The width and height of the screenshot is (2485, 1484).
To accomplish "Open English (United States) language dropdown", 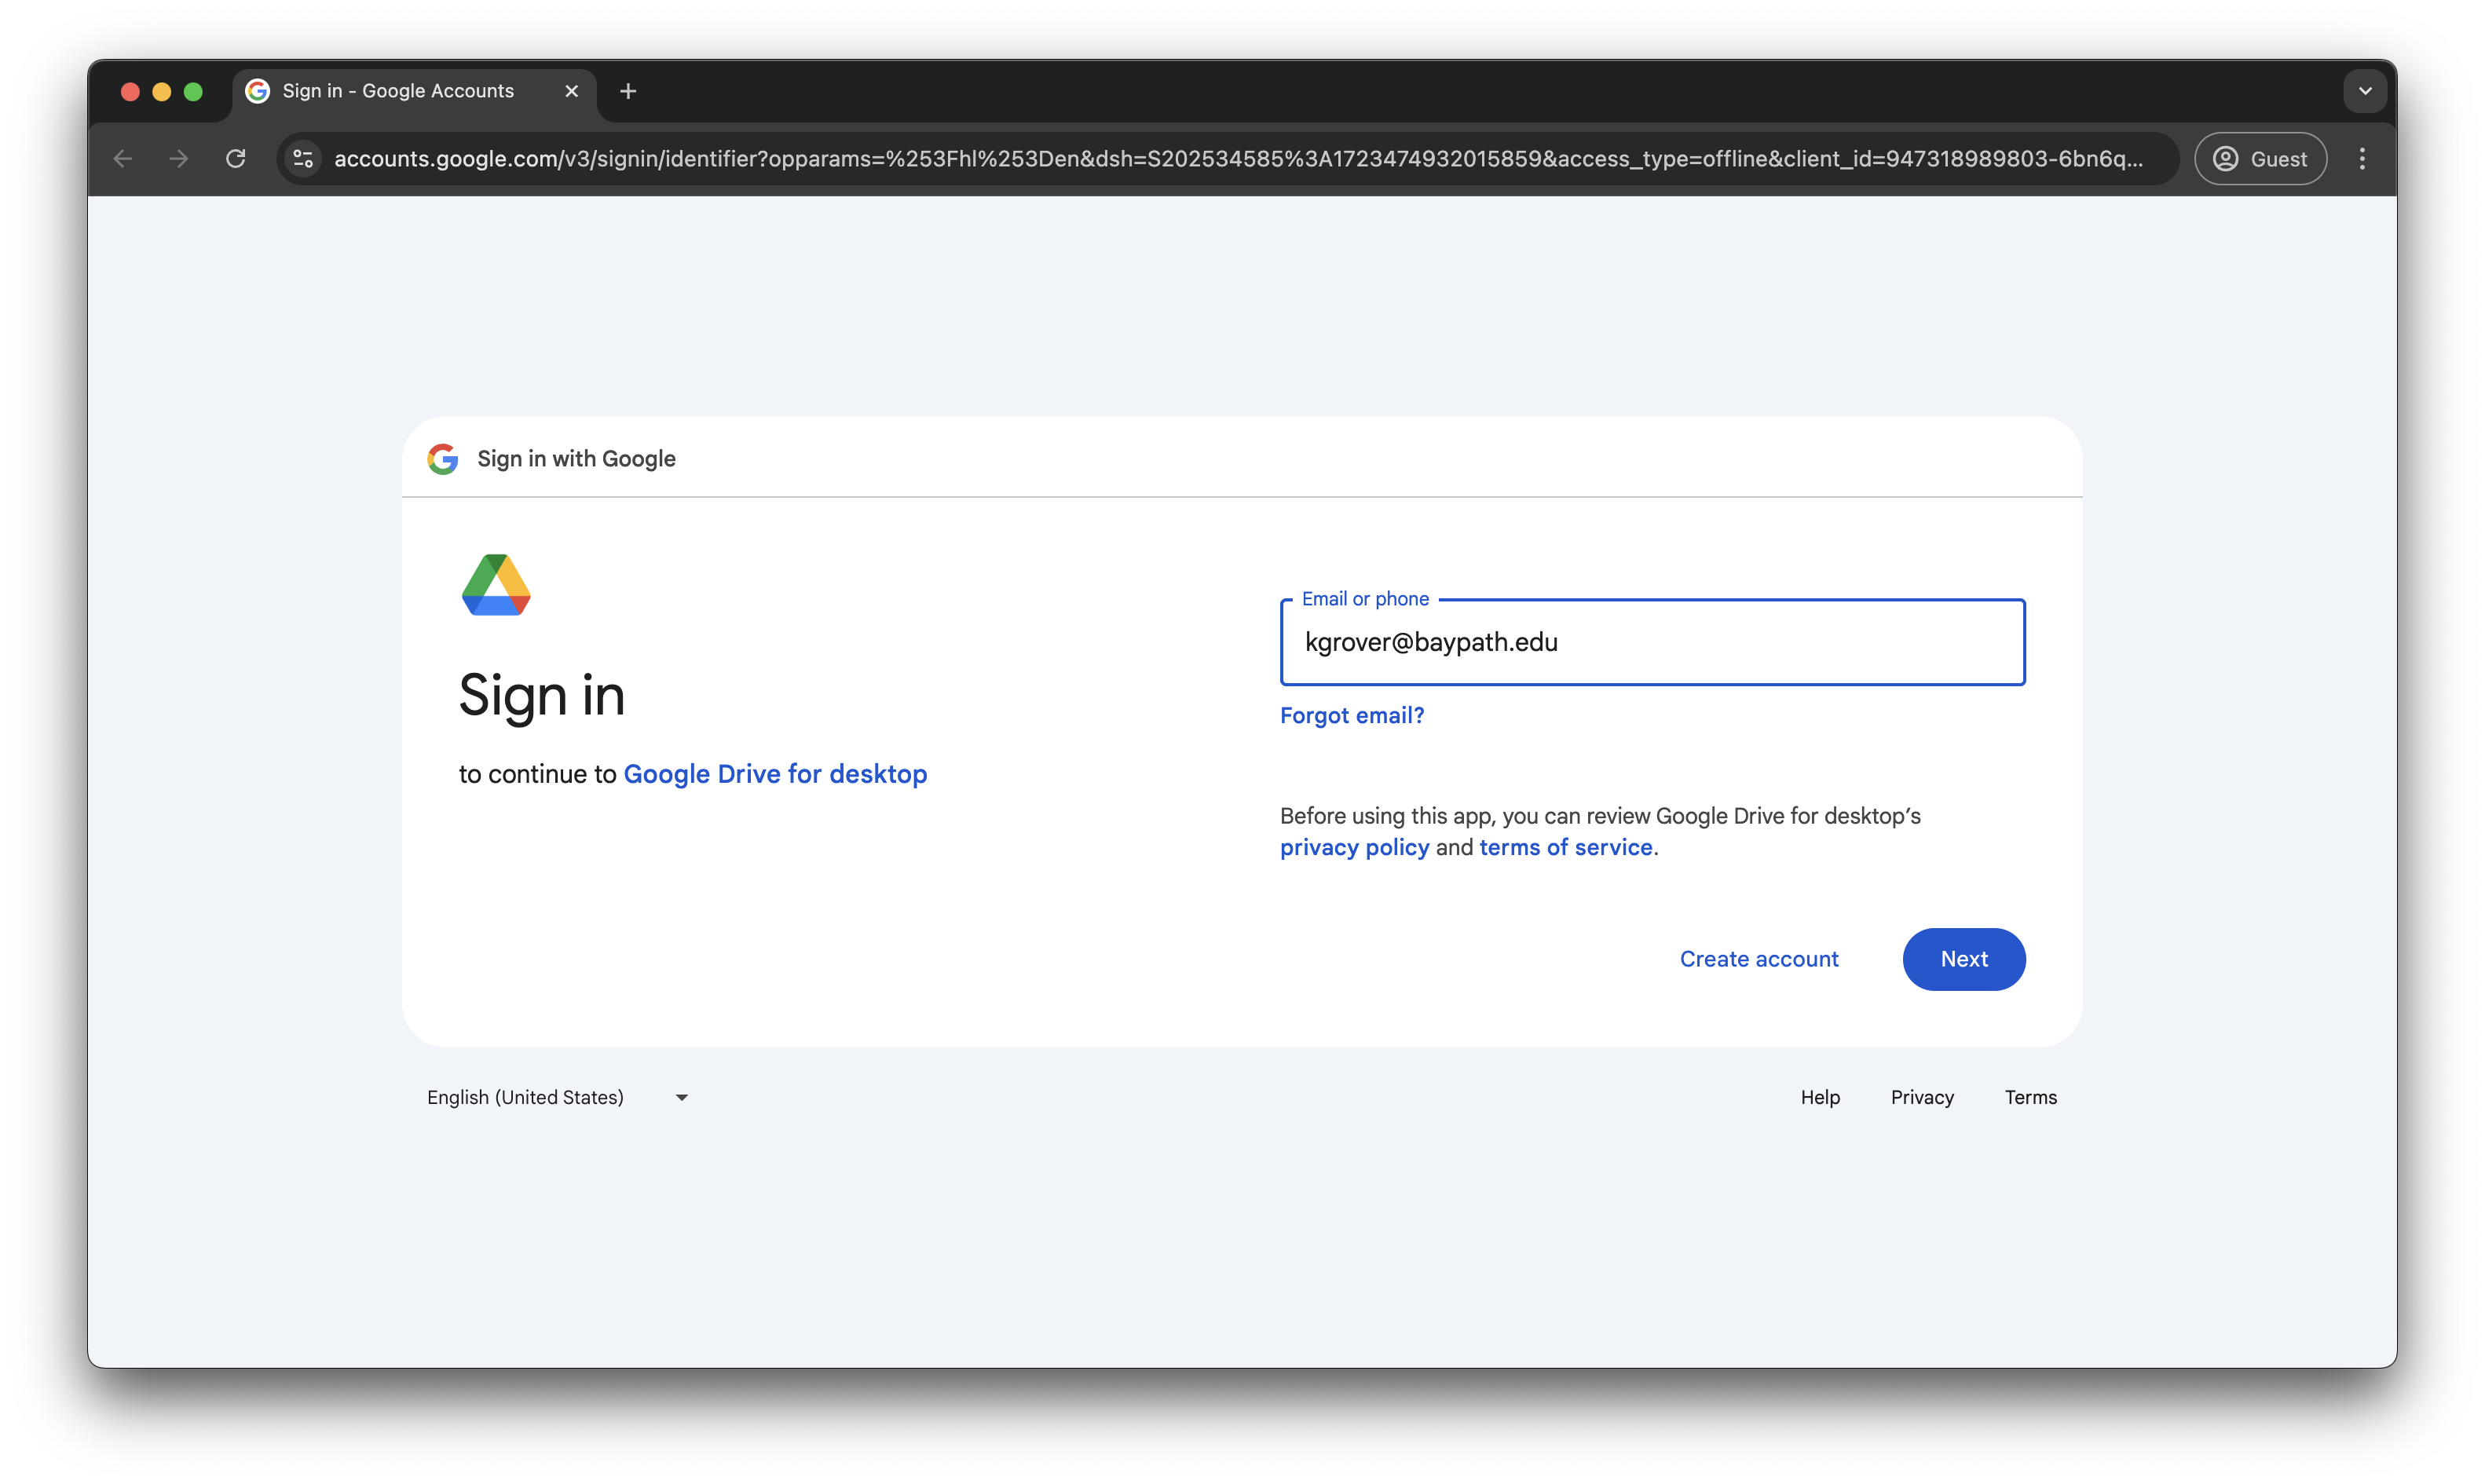I will [x=558, y=1098].
